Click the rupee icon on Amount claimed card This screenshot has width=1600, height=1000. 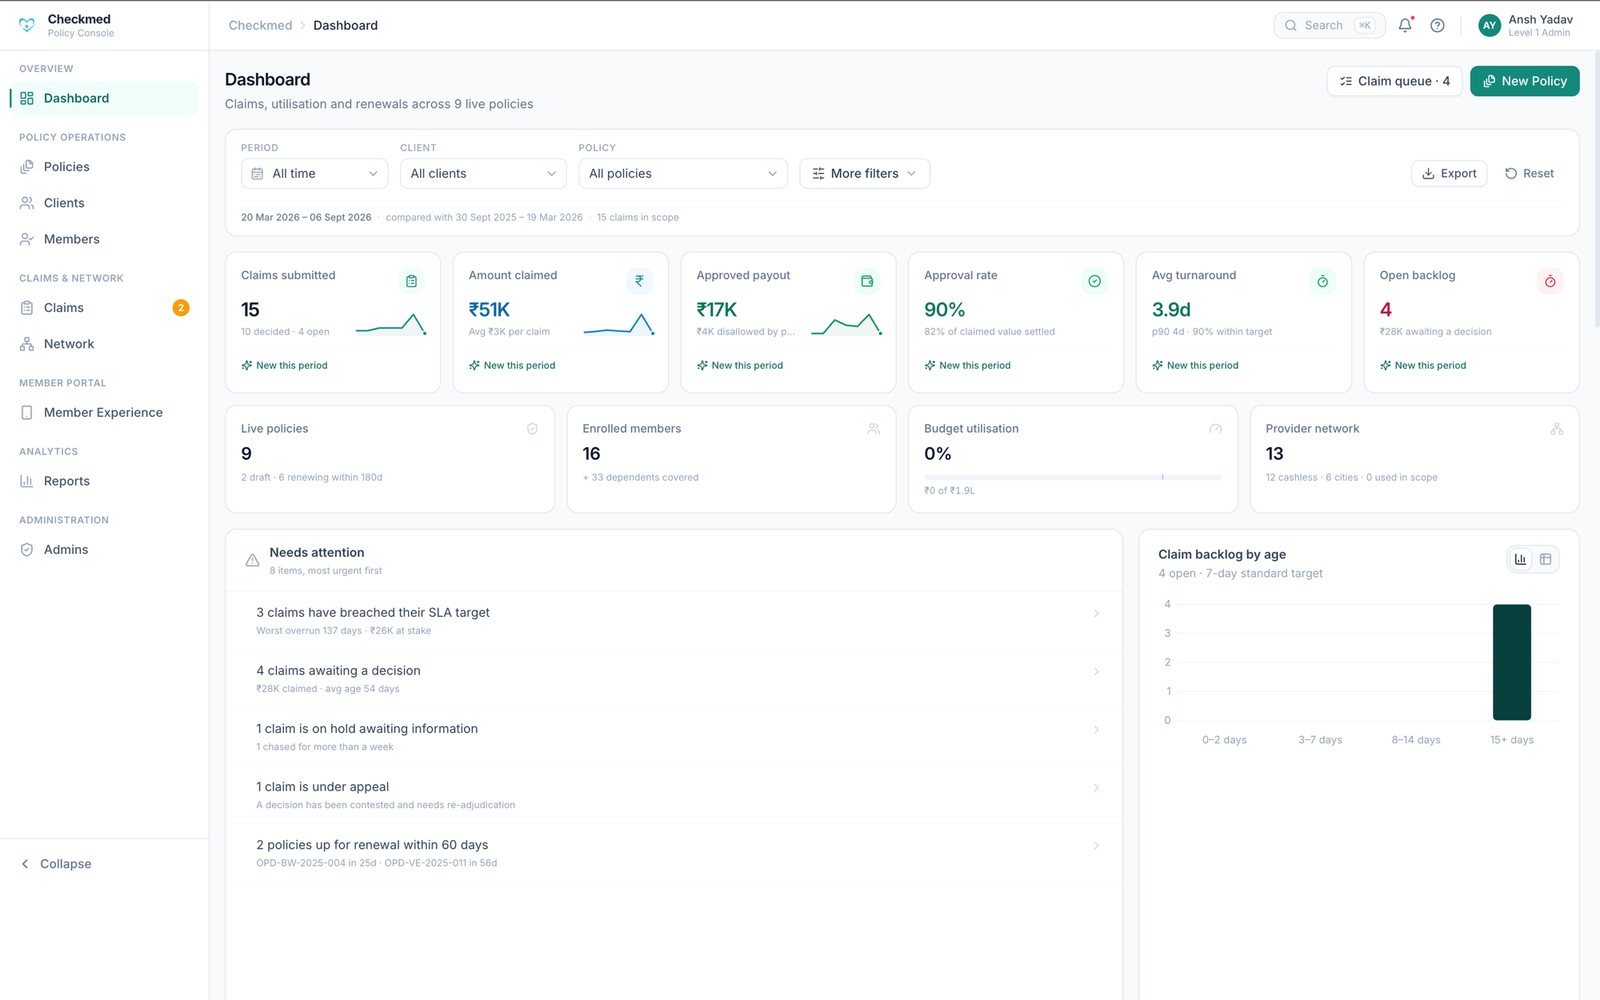coord(639,281)
